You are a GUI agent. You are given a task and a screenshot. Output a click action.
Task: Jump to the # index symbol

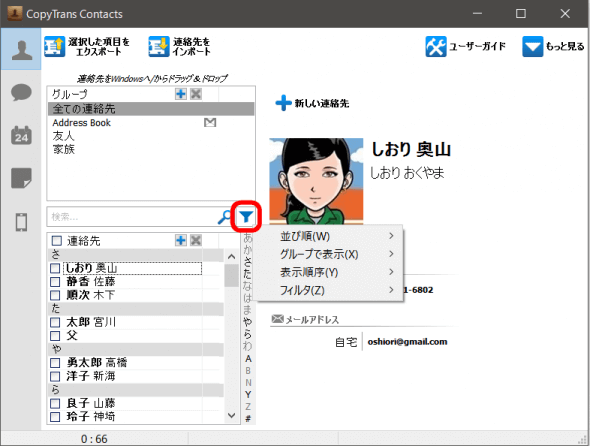[248, 418]
